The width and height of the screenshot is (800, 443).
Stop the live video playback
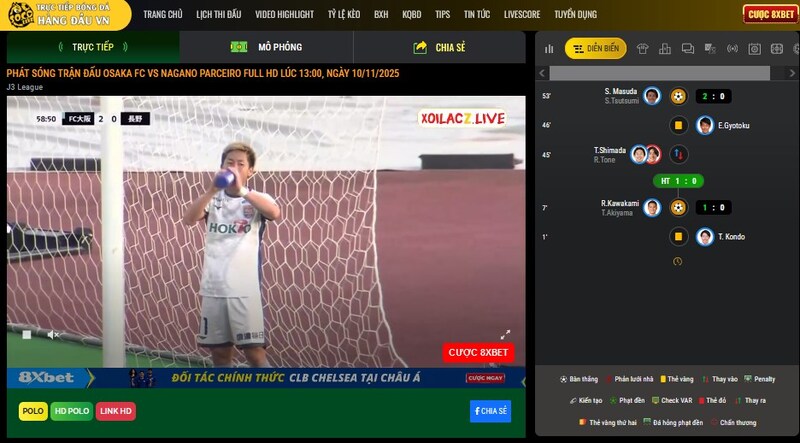click(27, 335)
